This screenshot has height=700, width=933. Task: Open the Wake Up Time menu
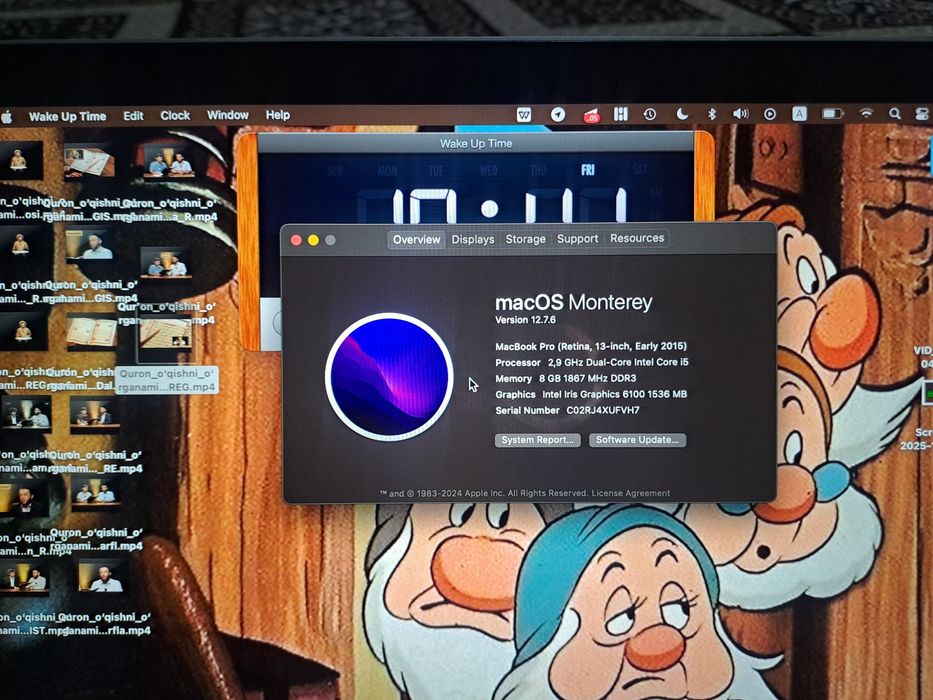coord(67,116)
